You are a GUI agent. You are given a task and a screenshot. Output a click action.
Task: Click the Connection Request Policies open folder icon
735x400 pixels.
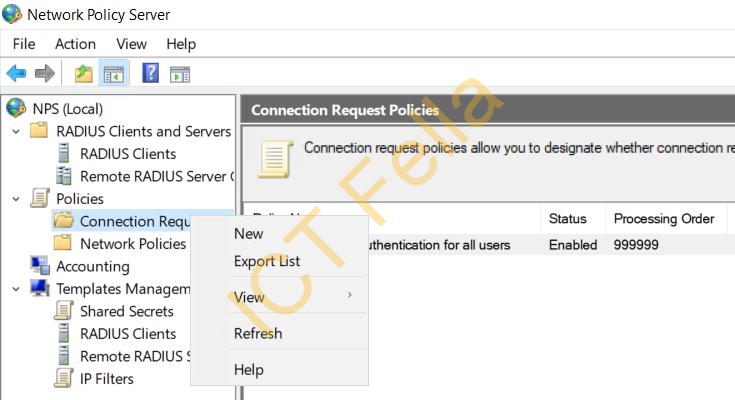click(64, 220)
